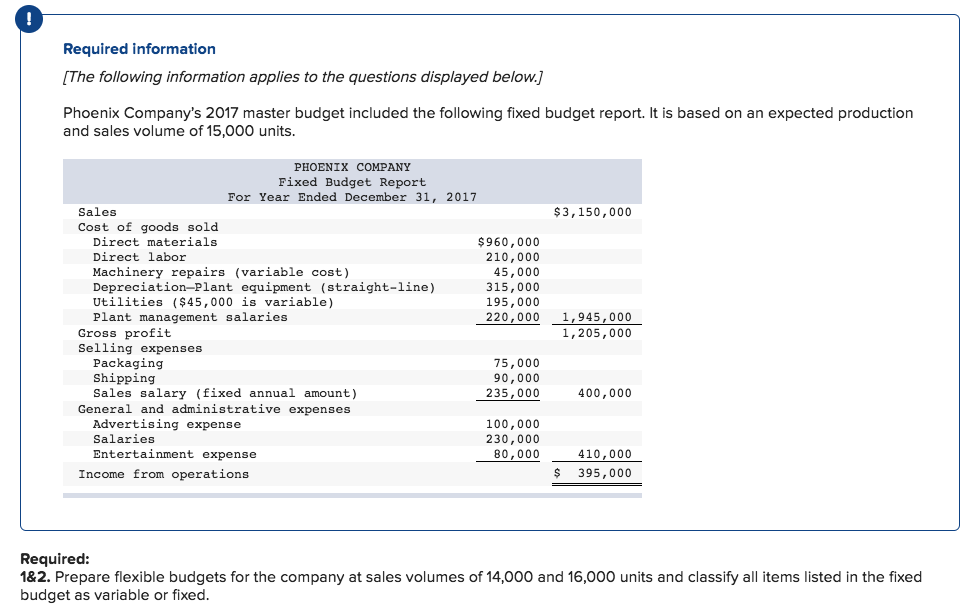This screenshot has height=606, width=975.
Task: Select the 'Gross profit' row label
Action: click(124, 333)
